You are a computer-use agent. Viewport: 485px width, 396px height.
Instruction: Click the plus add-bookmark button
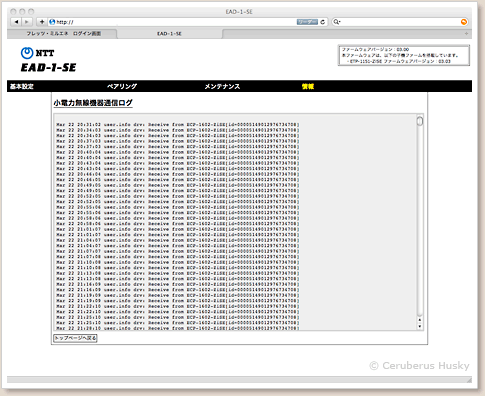pos(41,22)
